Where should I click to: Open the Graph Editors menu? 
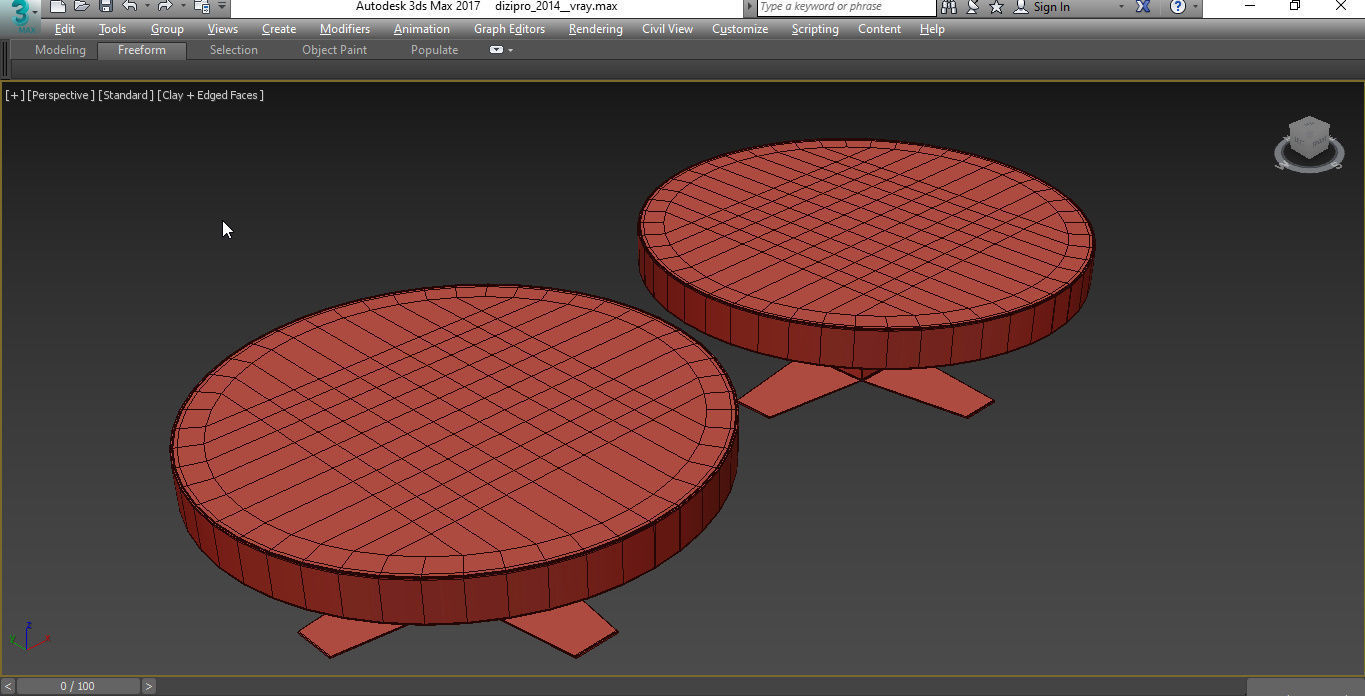point(509,29)
